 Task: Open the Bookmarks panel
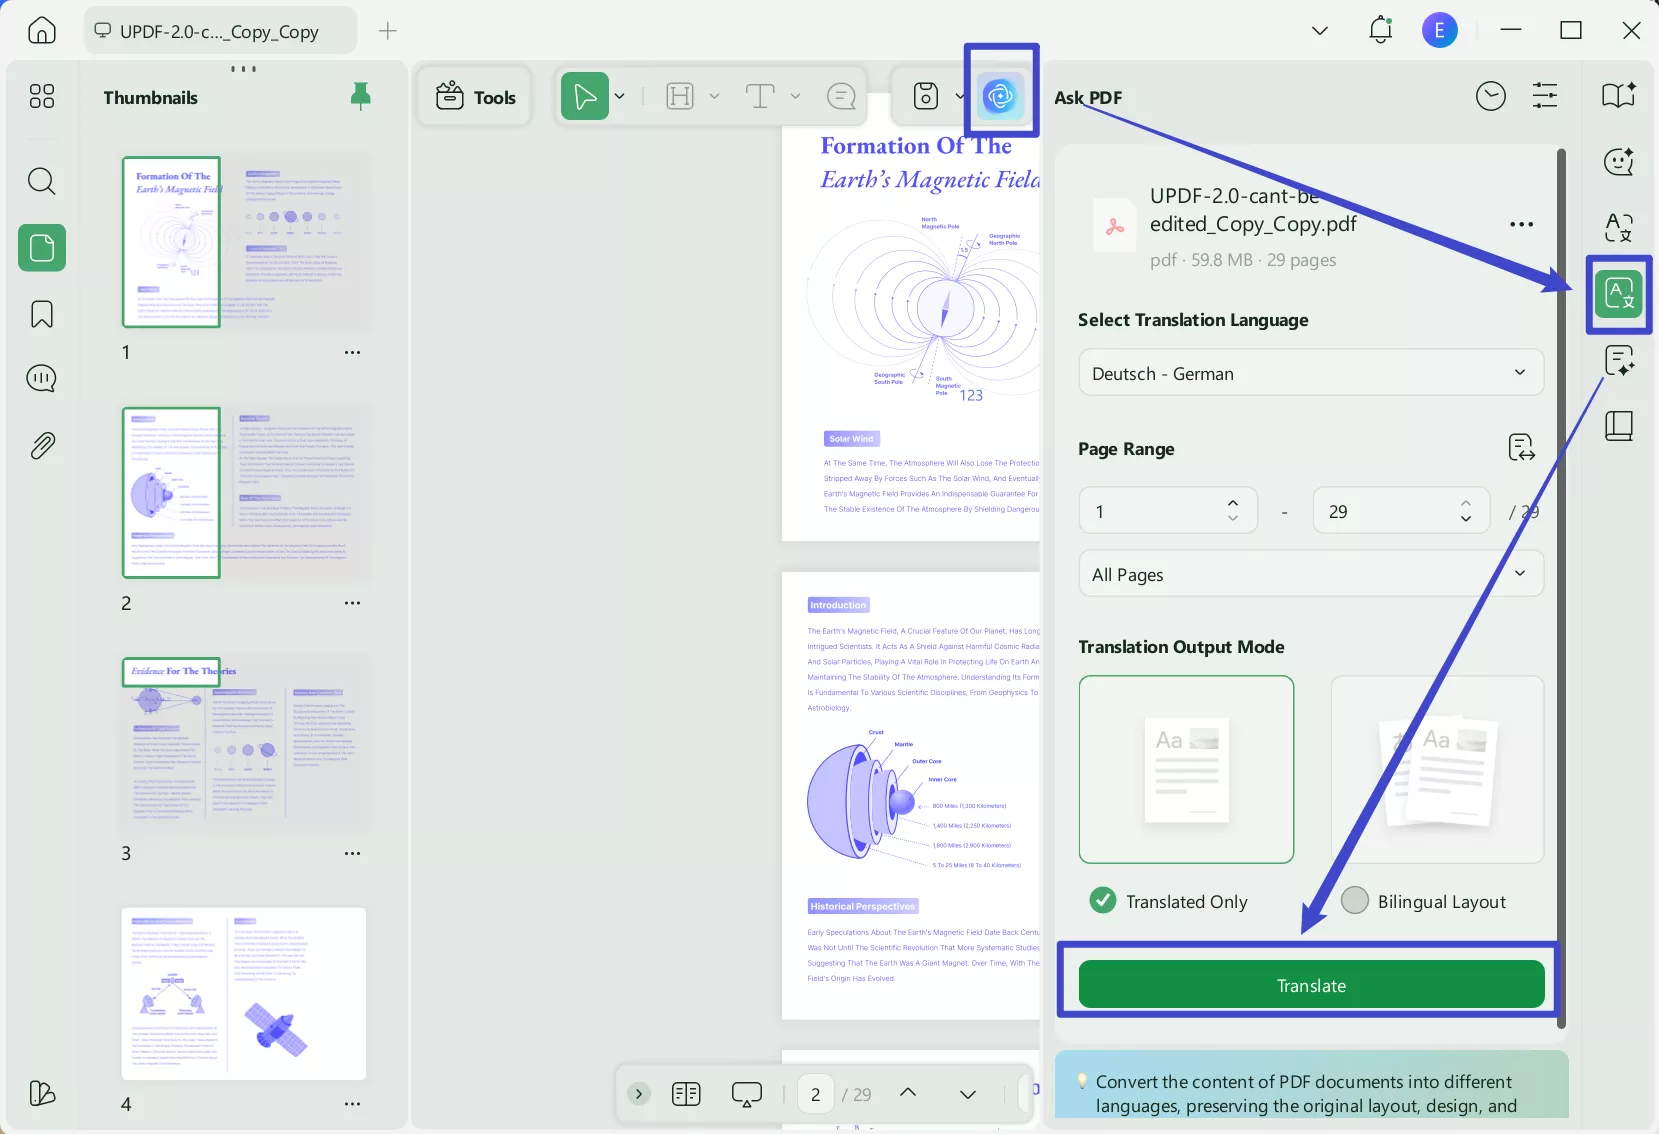(41, 314)
